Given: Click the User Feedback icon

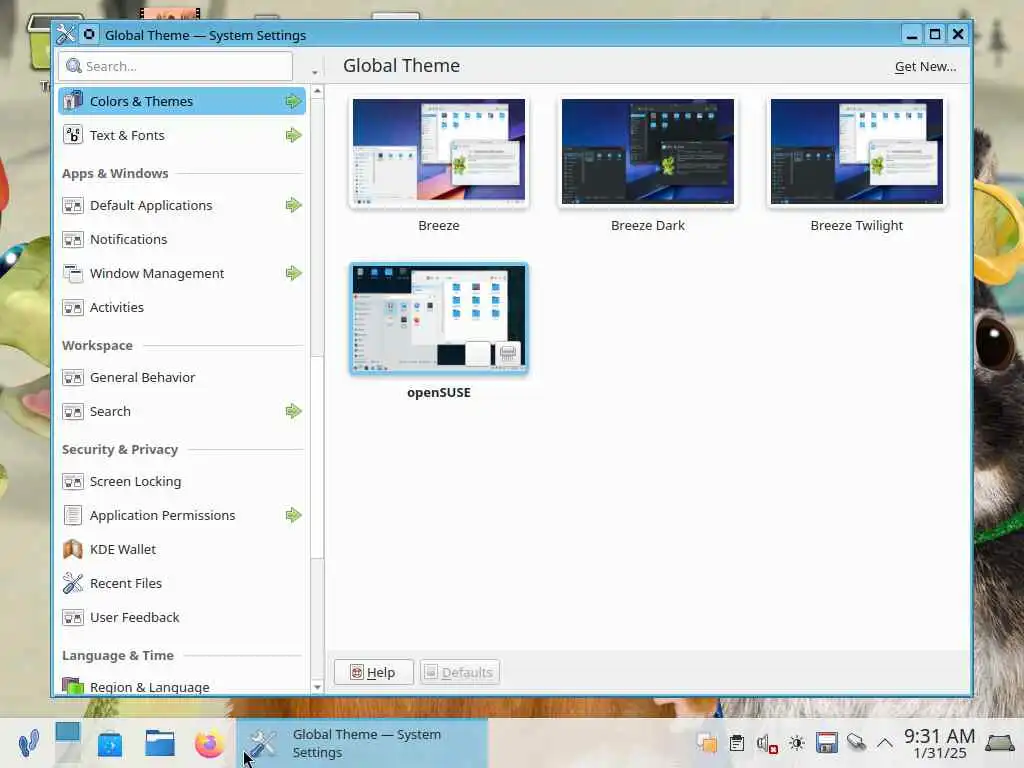Looking at the screenshot, I should (x=72, y=617).
